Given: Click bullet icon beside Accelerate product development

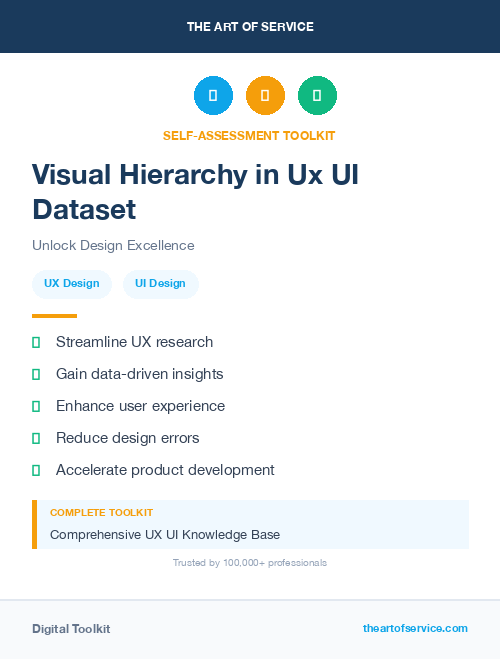Looking at the screenshot, I should coord(36,470).
